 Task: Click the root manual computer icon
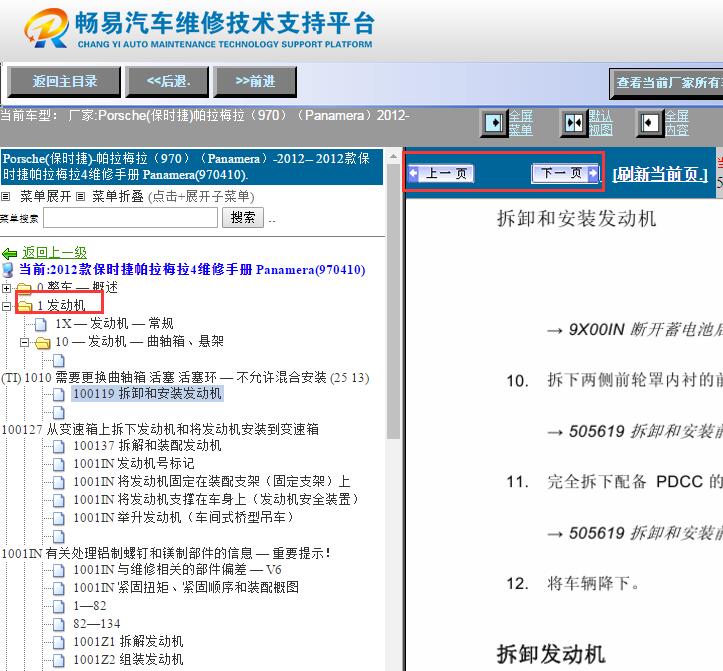[8, 270]
